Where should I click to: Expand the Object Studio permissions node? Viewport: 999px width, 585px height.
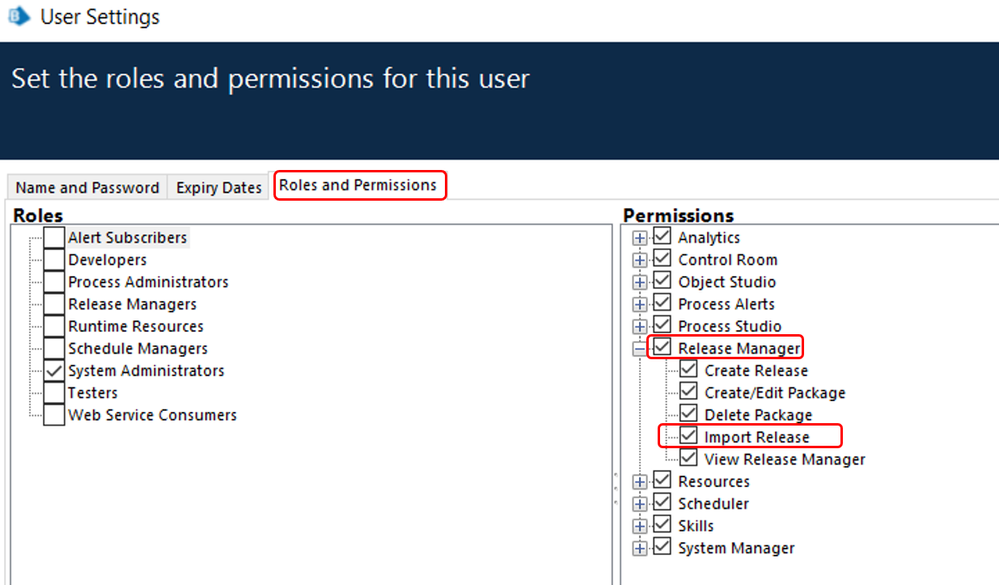(x=640, y=282)
